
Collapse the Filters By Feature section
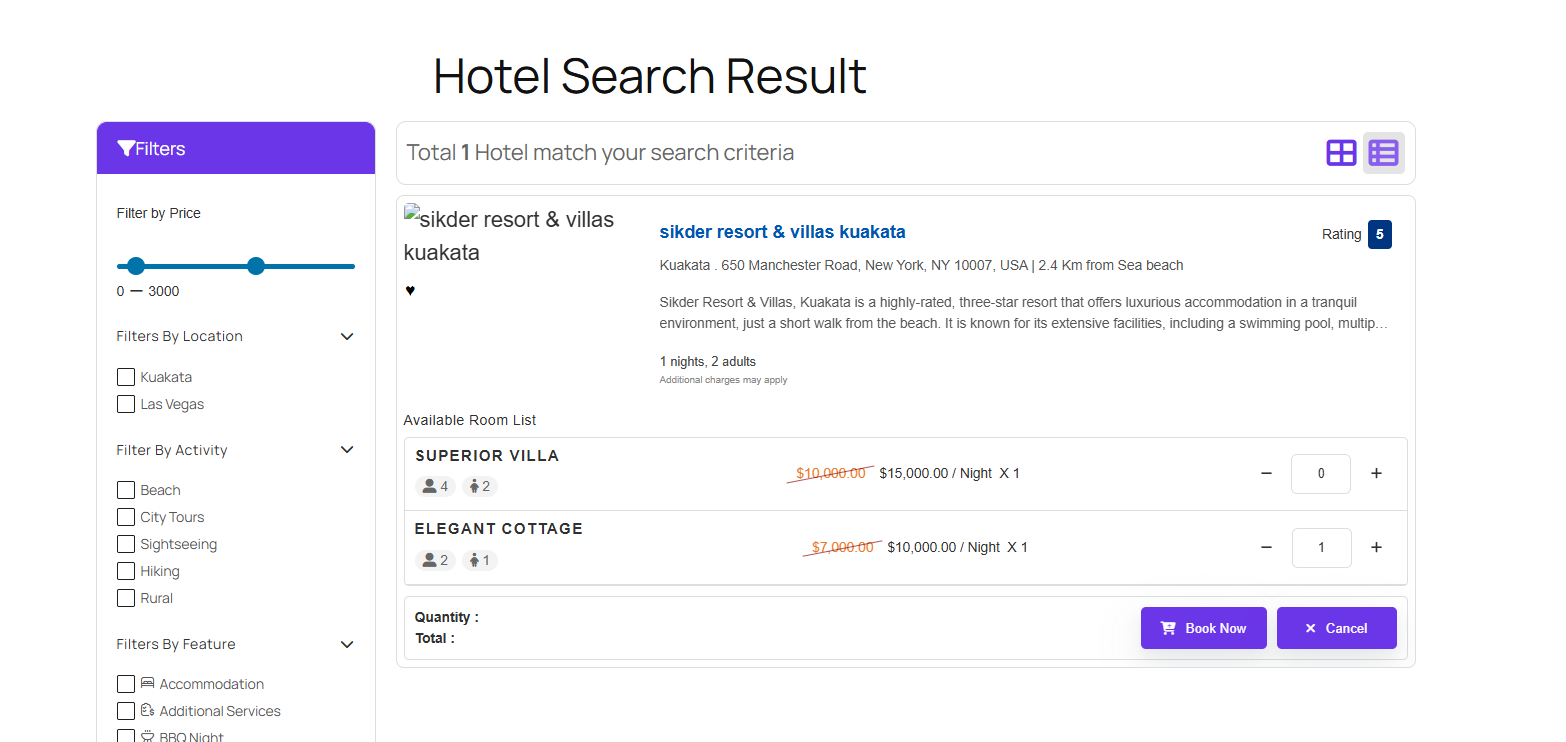tap(347, 645)
